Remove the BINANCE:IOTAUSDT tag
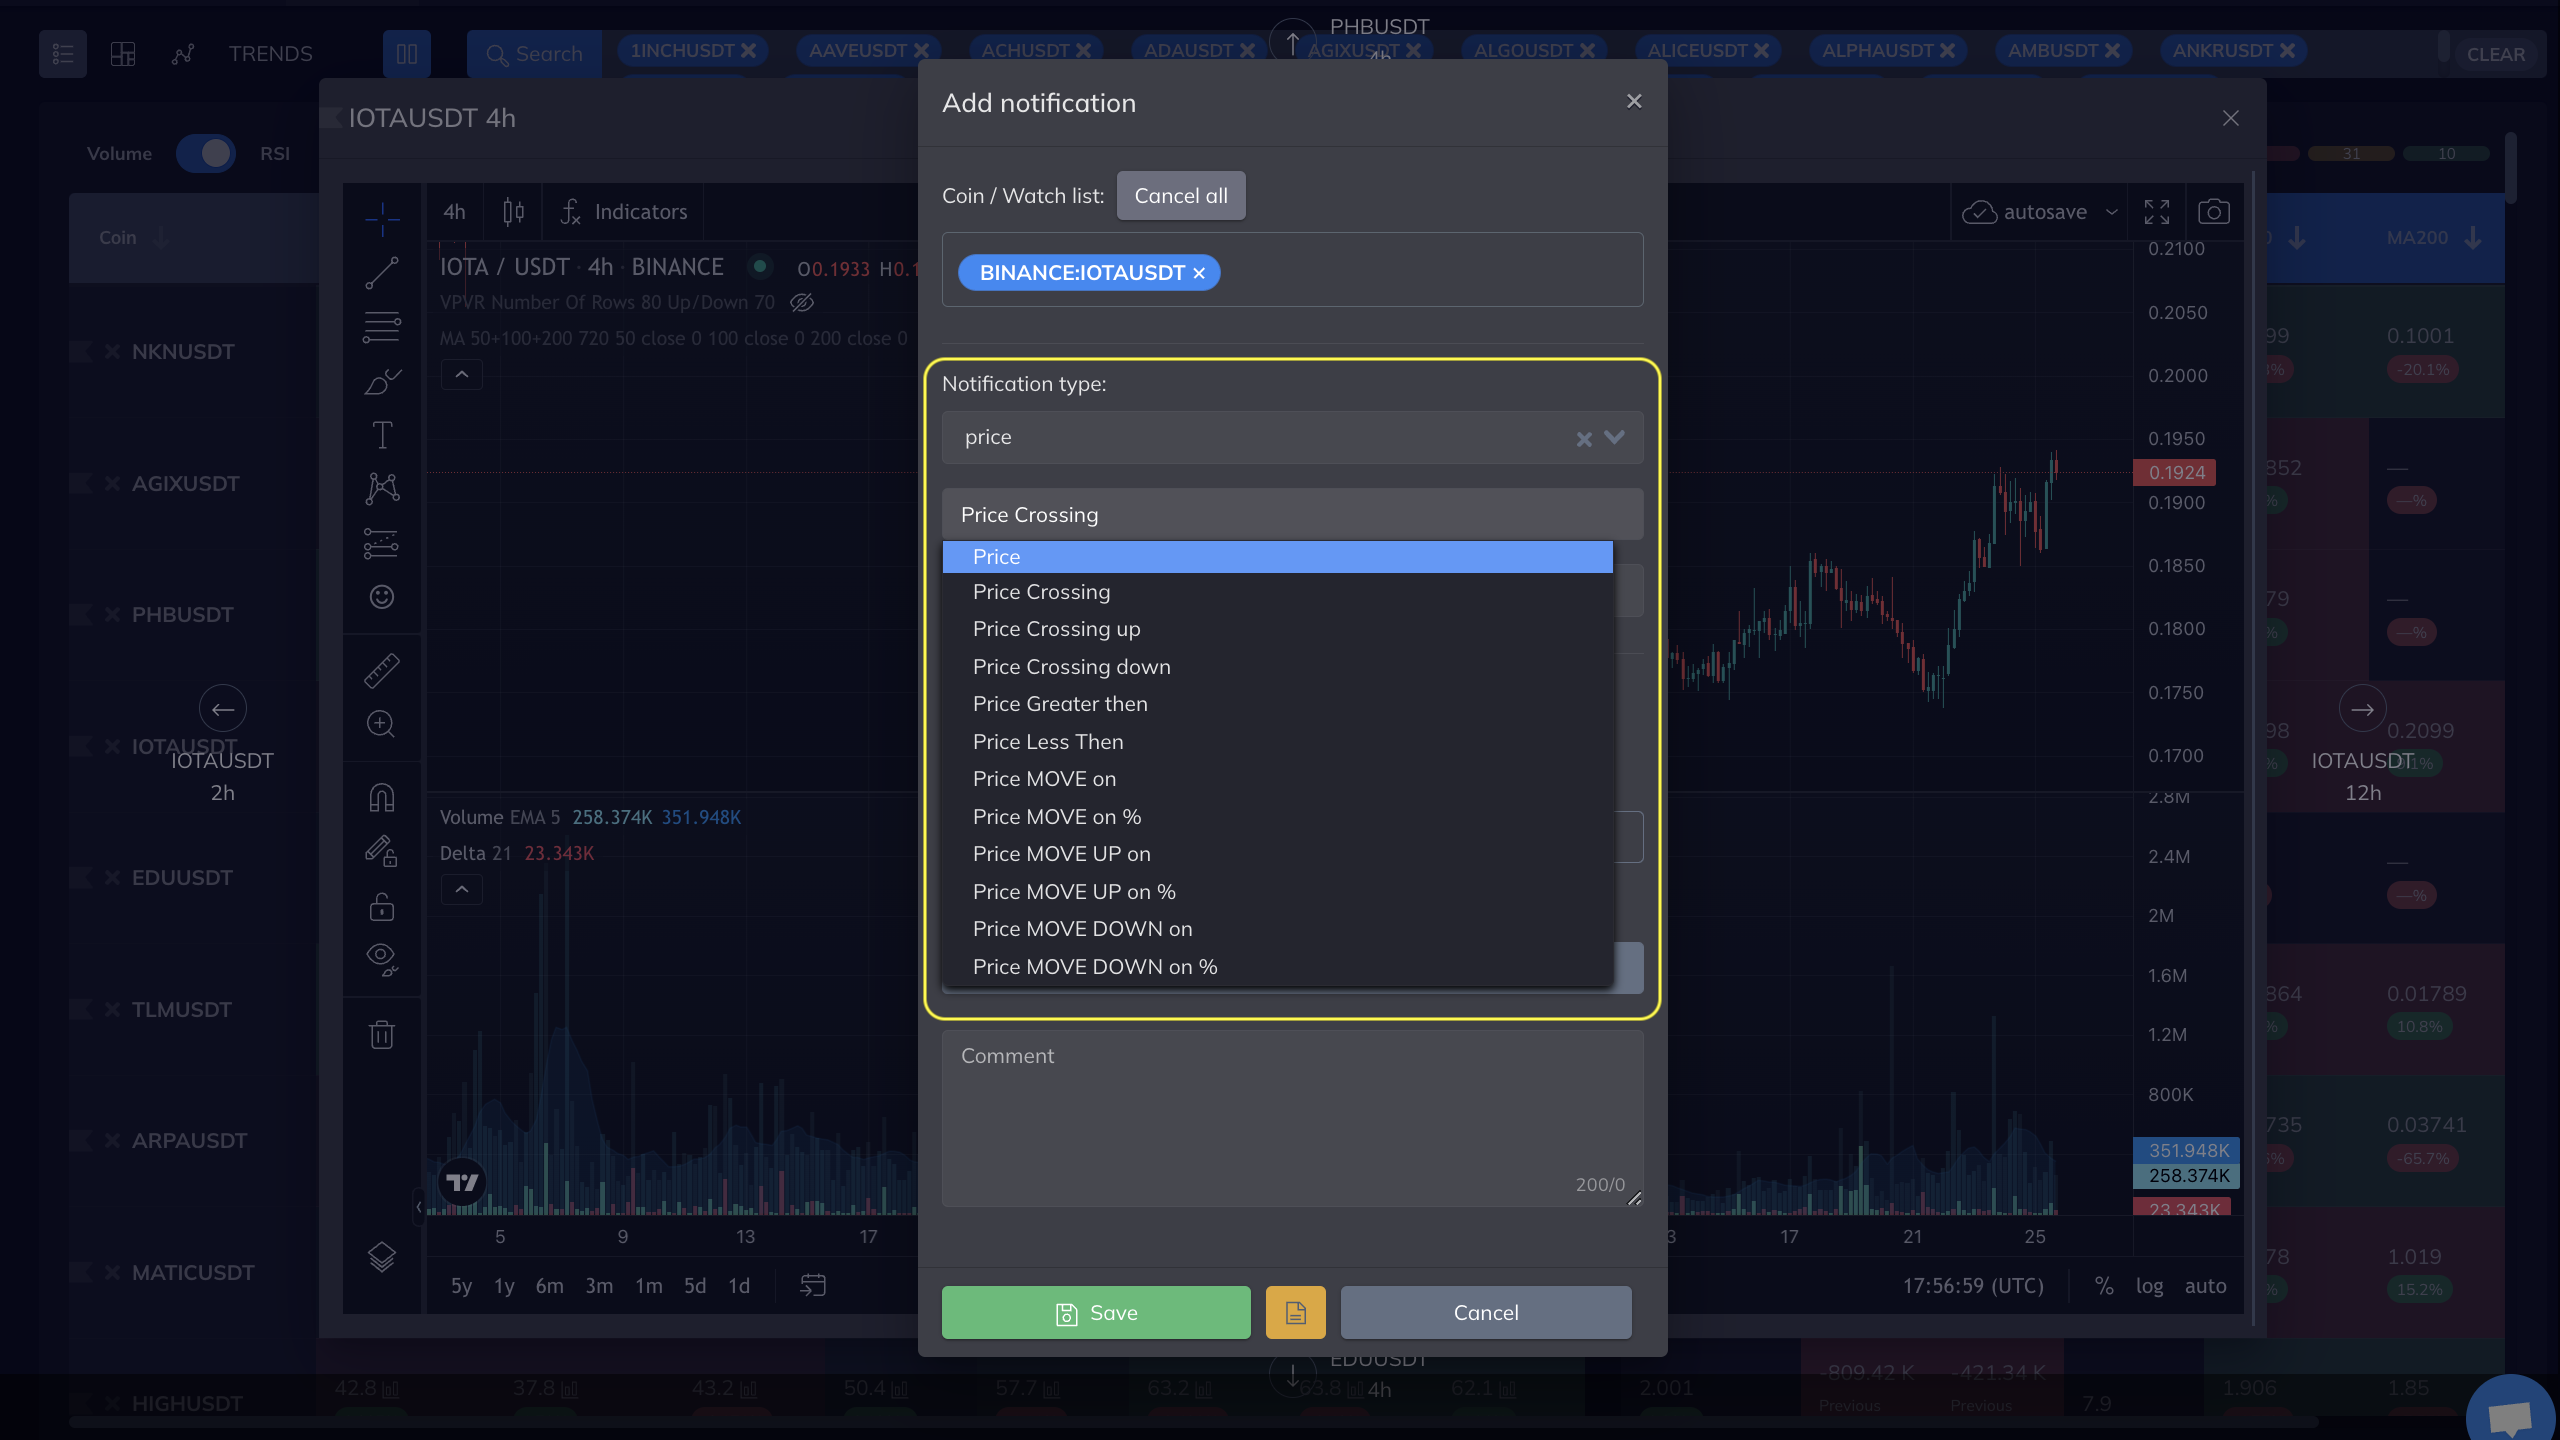The image size is (2560, 1440). tap(1199, 273)
